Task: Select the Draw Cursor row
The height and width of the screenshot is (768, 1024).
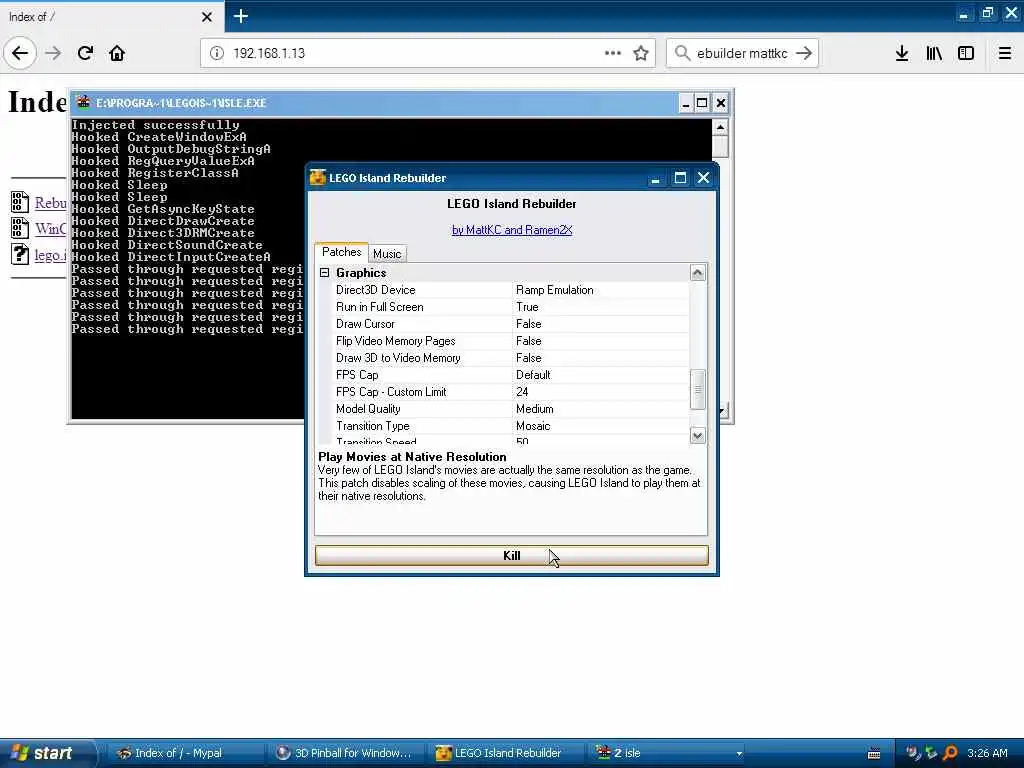Action: [x=511, y=324]
